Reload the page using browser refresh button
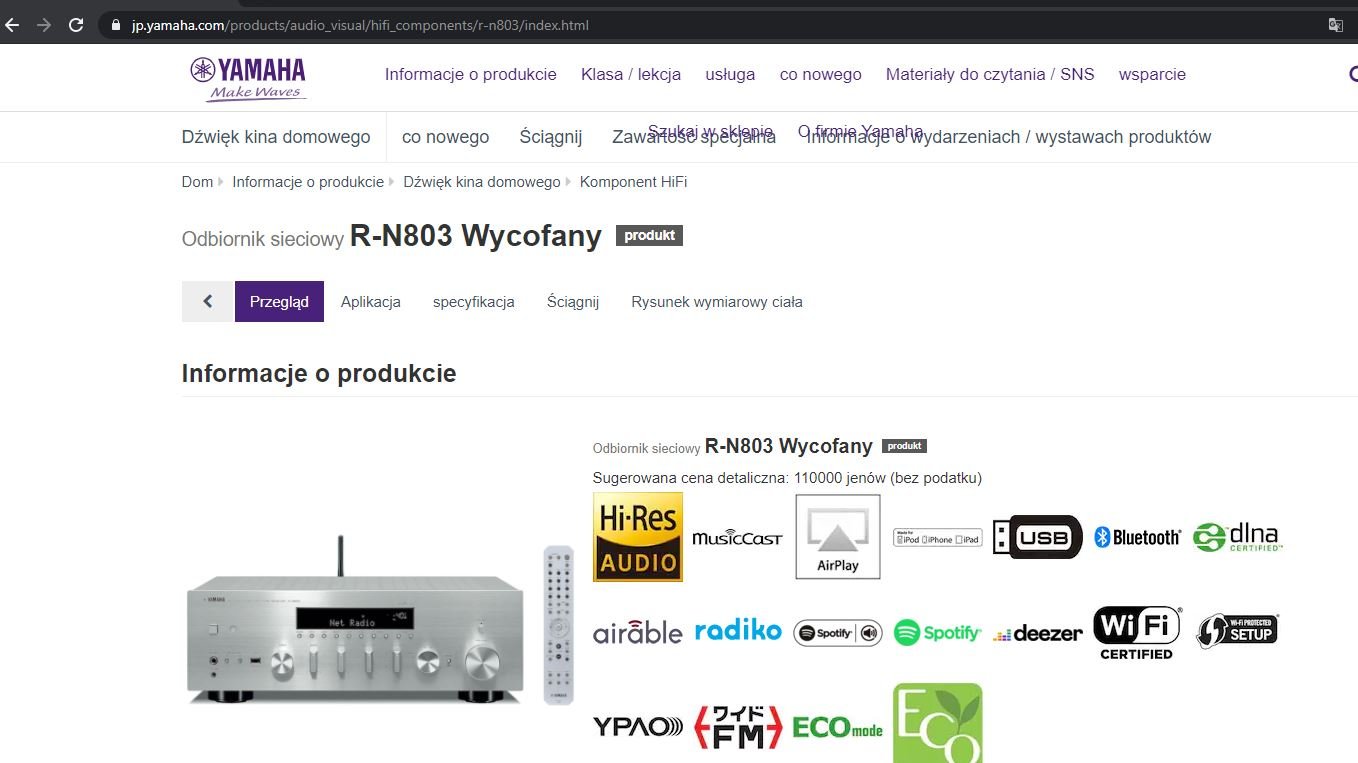The height and width of the screenshot is (763, 1358). tap(75, 25)
